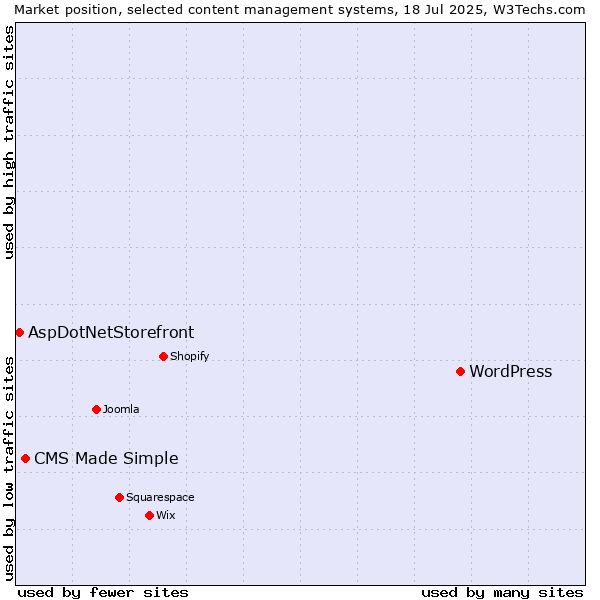
Task: Click the red Squarespace data point
Action: (119, 497)
